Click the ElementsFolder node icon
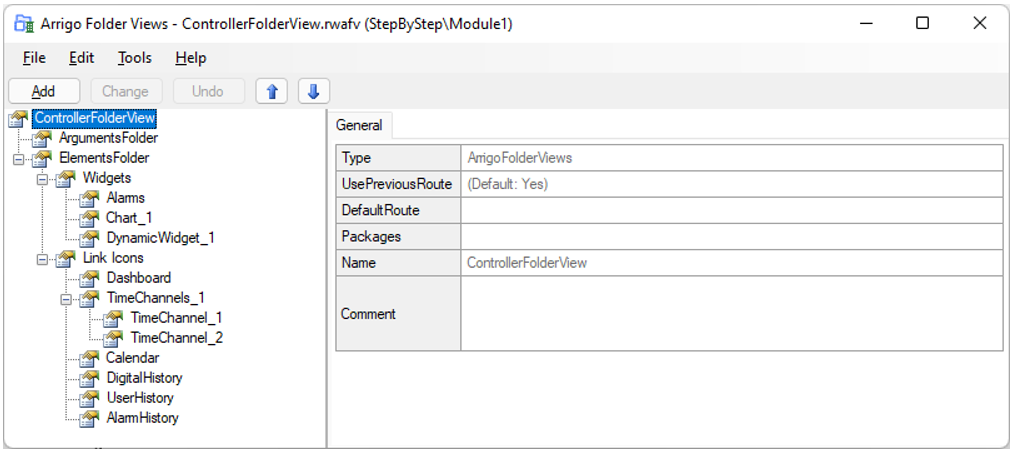The width and height of the screenshot is (1016, 454). tap(42, 159)
